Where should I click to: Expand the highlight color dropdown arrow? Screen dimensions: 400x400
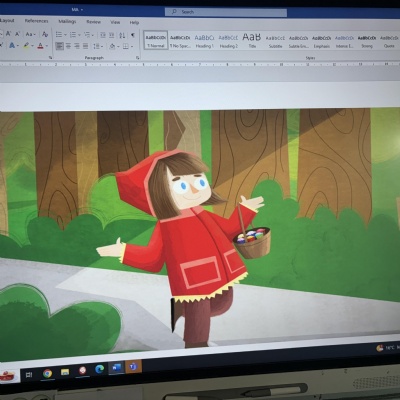pos(32,46)
